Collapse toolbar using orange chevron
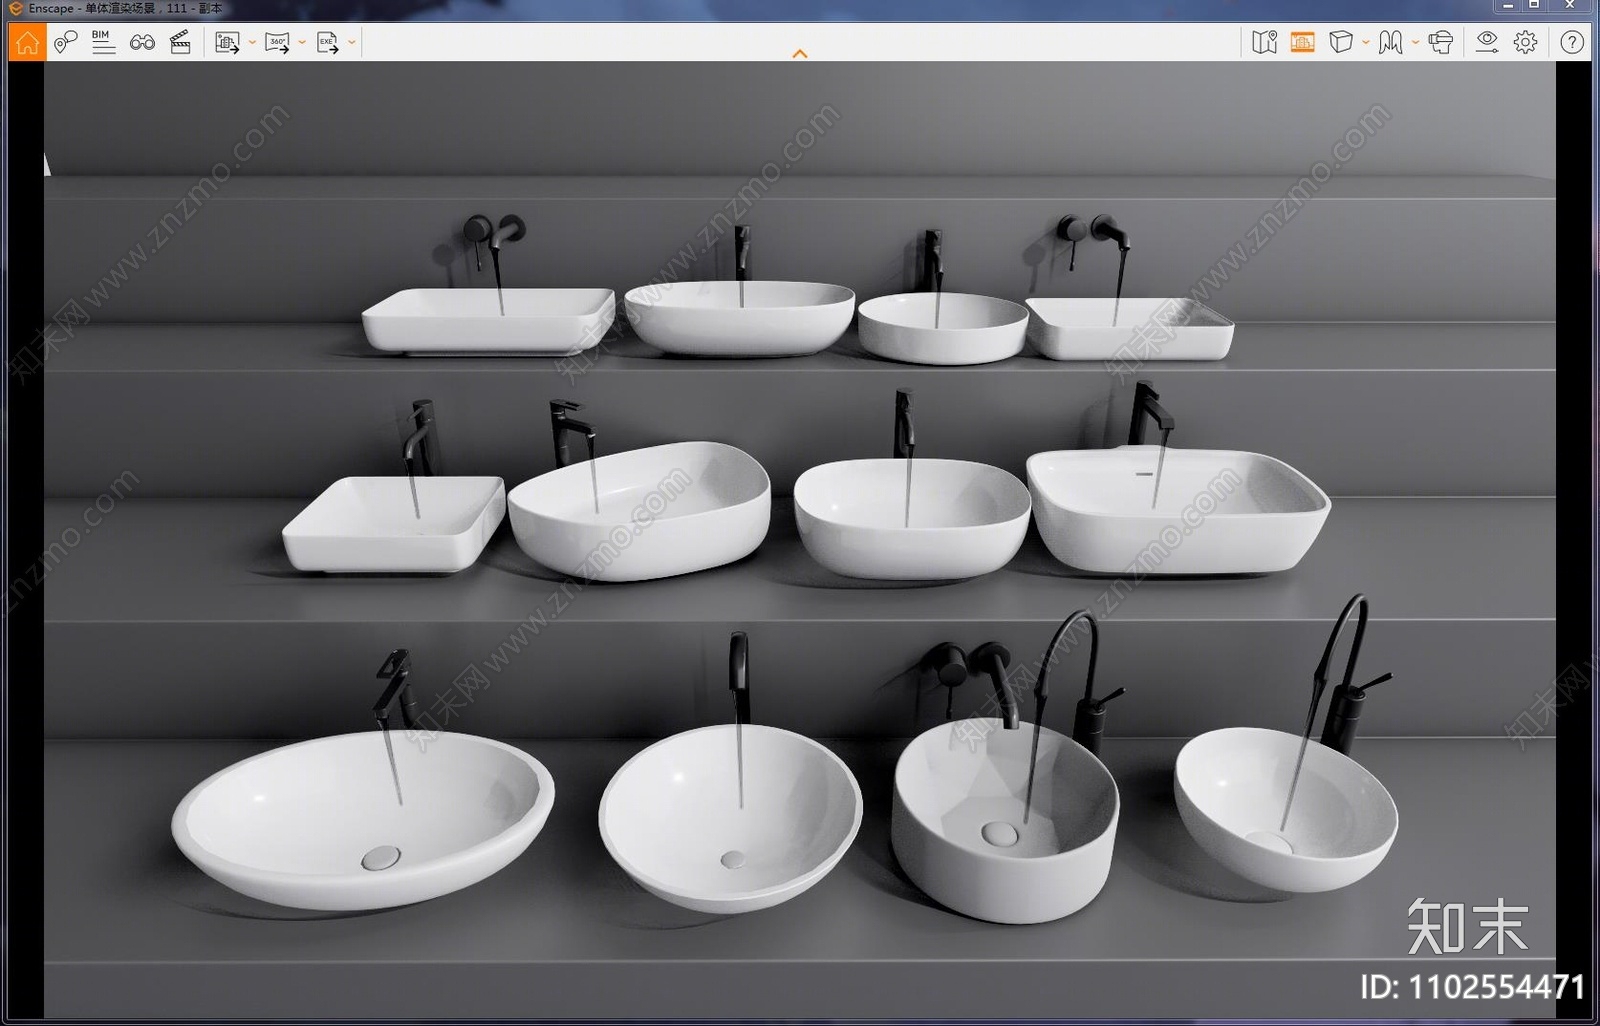 tap(800, 54)
